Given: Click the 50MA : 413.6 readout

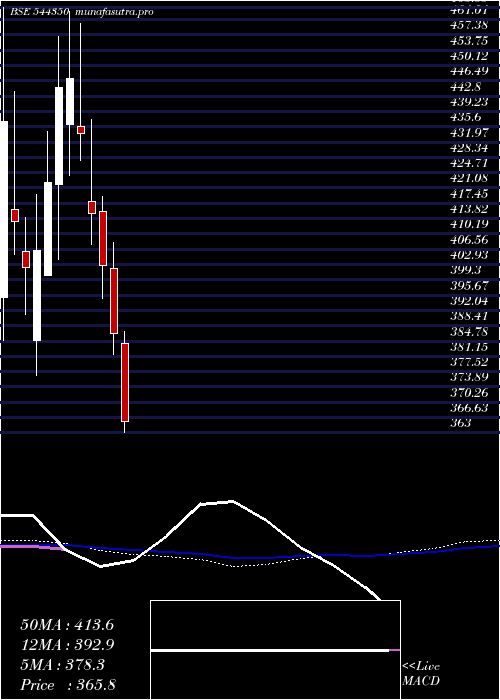Looking at the screenshot, I should (x=67, y=625).
